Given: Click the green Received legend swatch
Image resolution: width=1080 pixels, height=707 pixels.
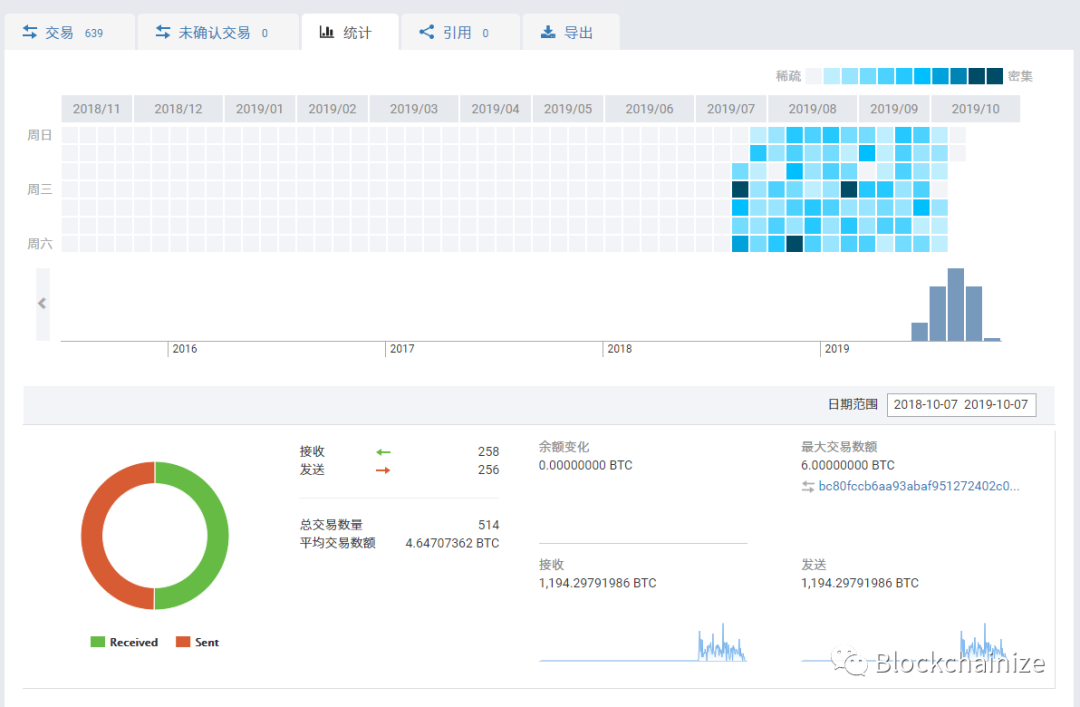Looking at the screenshot, I should (98, 642).
